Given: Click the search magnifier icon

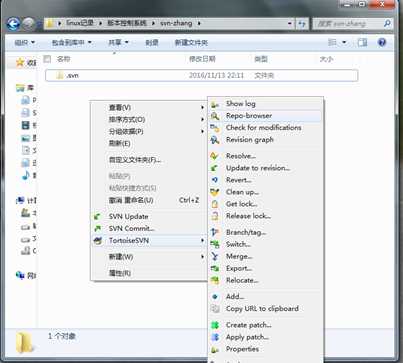Looking at the screenshot, I should pos(387,24).
